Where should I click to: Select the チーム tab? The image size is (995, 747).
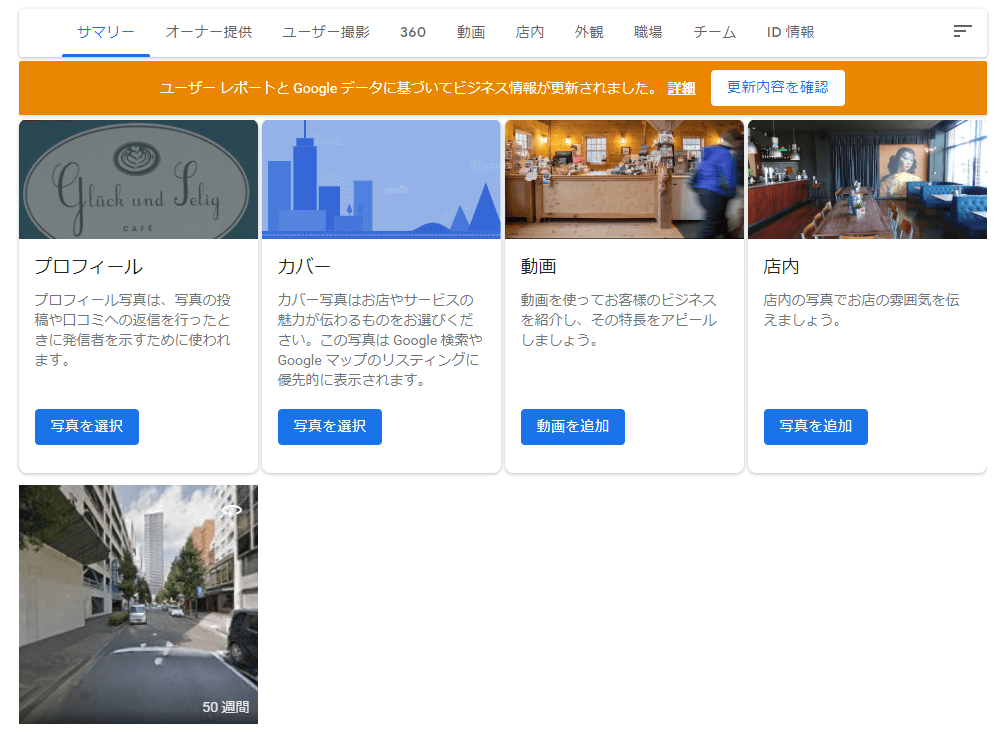(x=714, y=31)
